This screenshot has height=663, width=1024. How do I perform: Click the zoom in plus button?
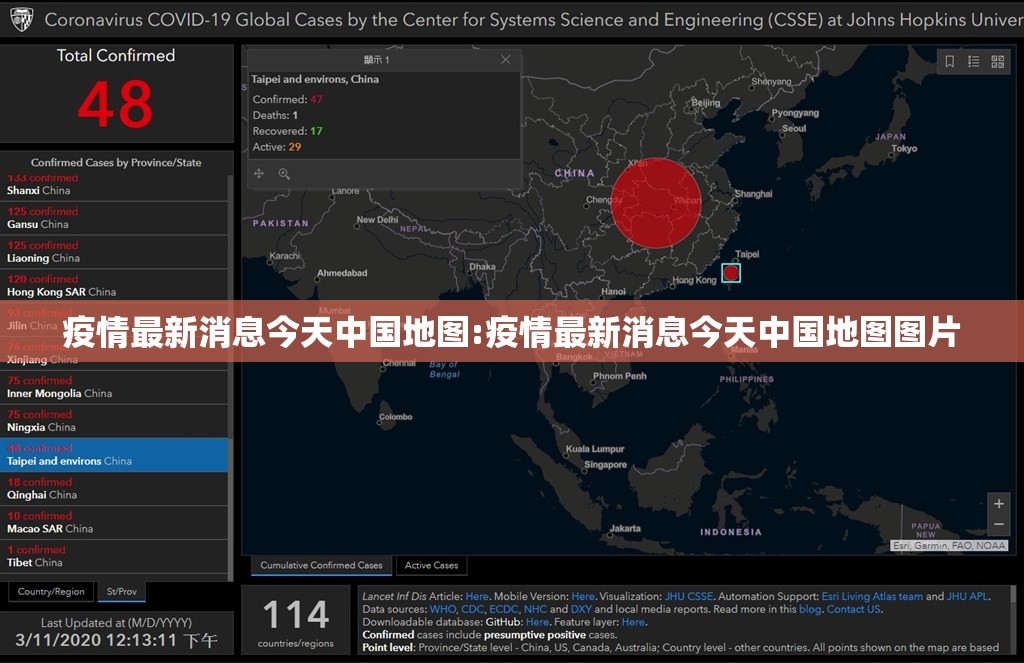click(x=997, y=504)
